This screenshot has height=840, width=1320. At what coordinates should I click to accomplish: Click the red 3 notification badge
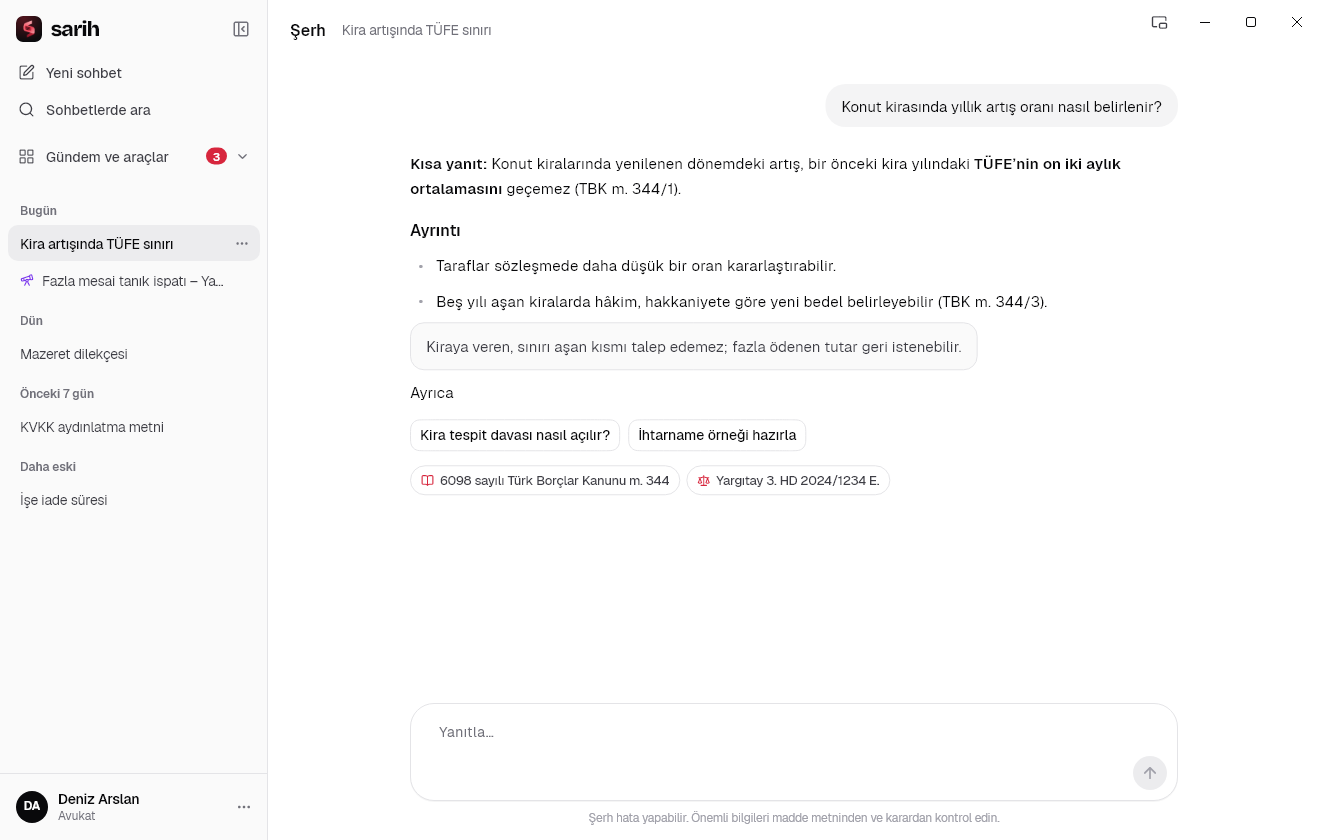coord(216,157)
